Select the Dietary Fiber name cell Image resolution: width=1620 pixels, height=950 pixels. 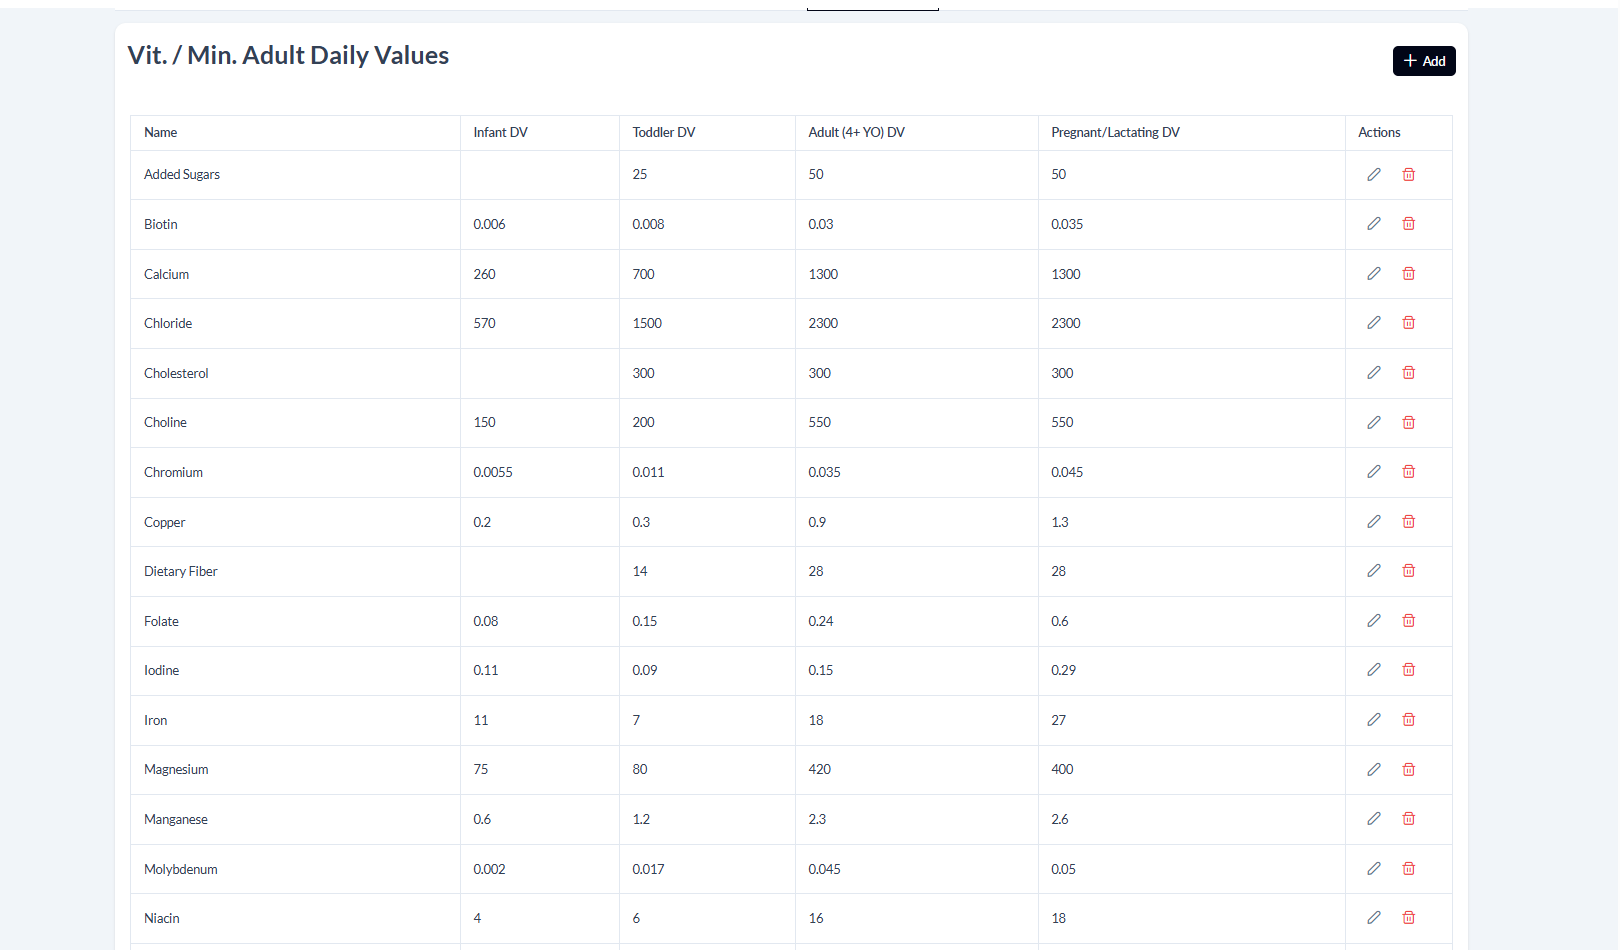click(295, 572)
